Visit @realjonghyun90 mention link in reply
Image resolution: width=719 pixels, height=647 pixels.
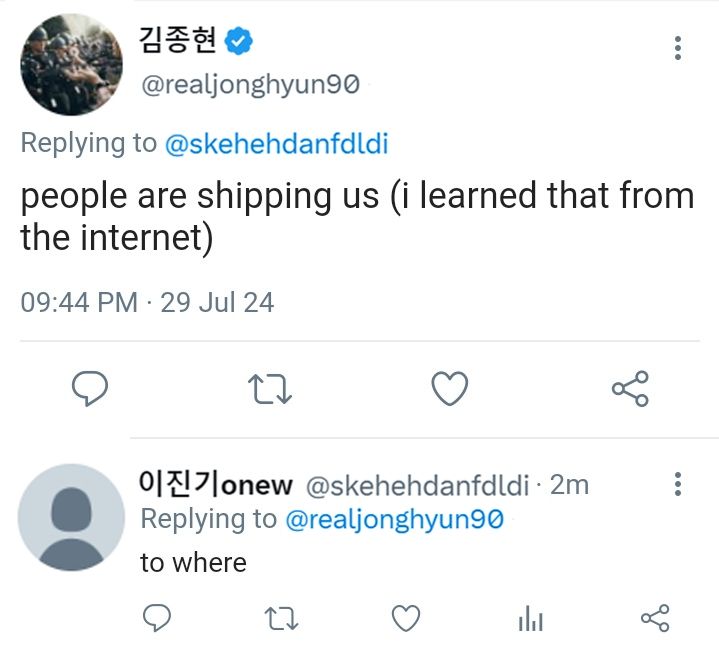(394, 520)
